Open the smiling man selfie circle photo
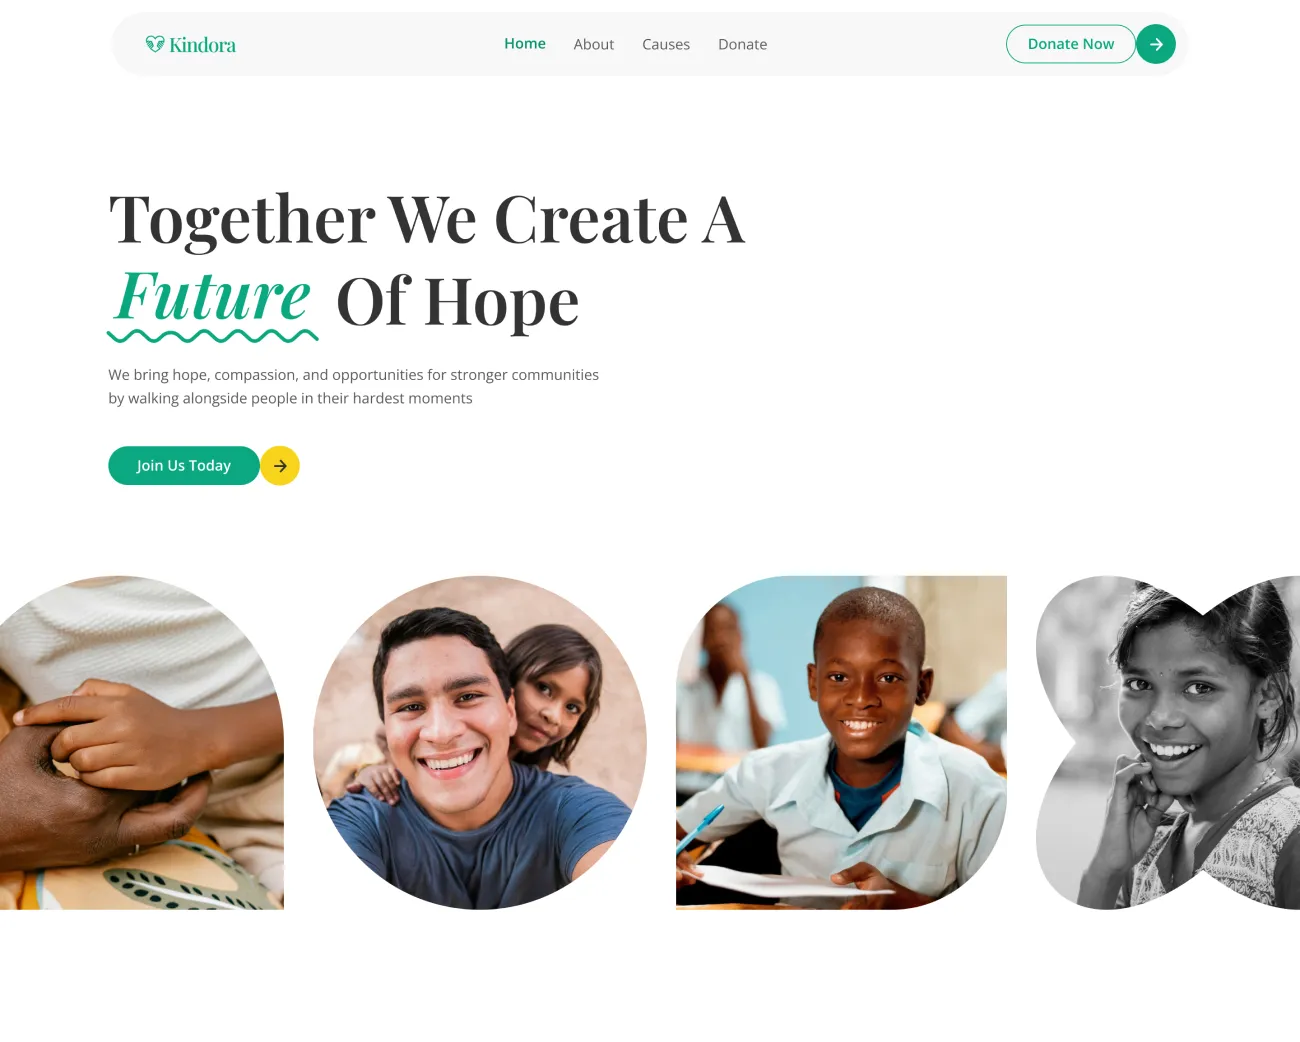Screen dimensions: 1300x1042 tap(480, 743)
